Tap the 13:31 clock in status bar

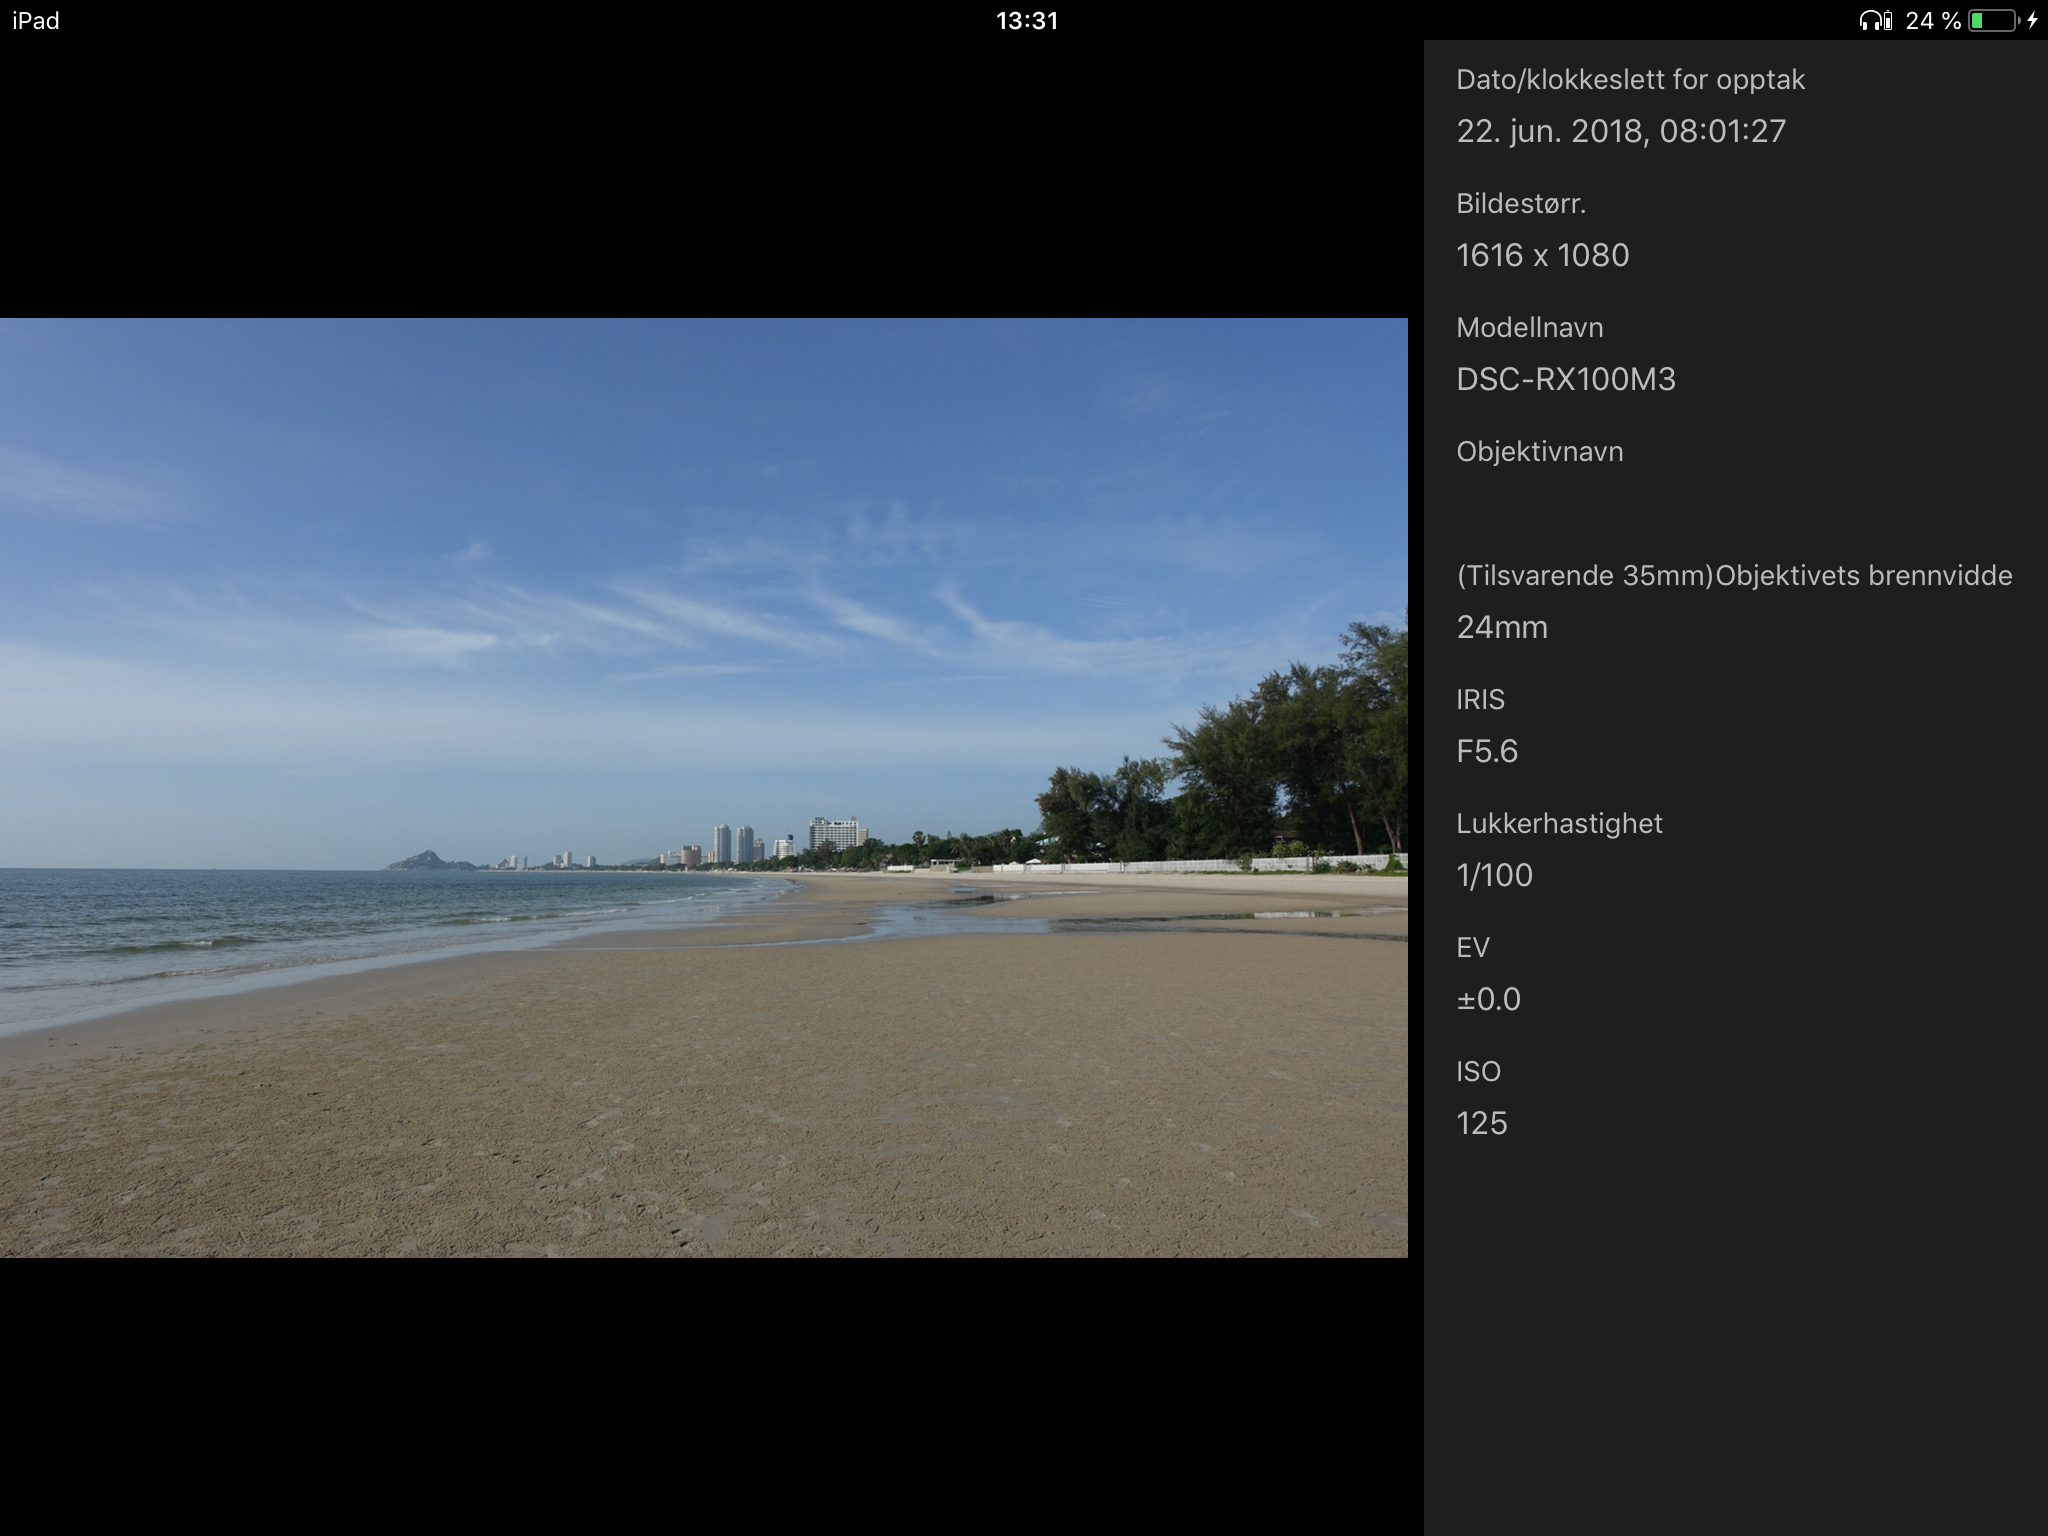[1026, 21]
